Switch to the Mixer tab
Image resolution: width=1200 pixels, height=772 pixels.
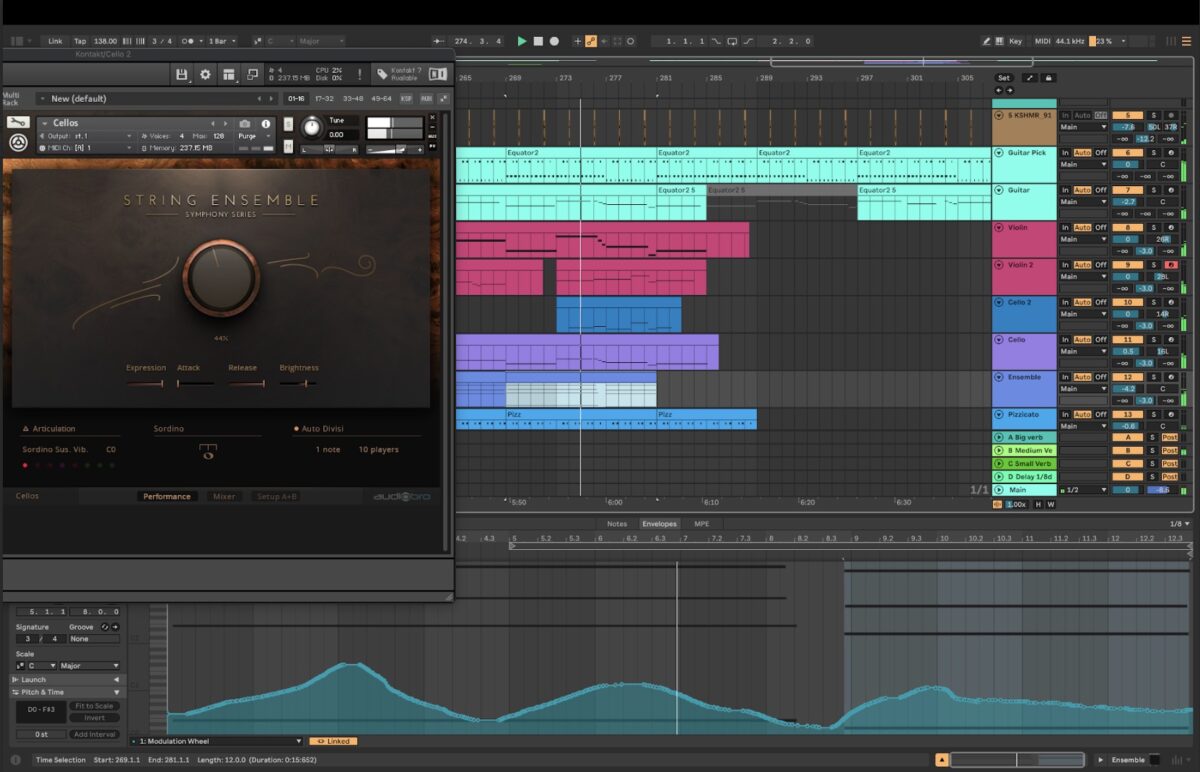point(224,496)
